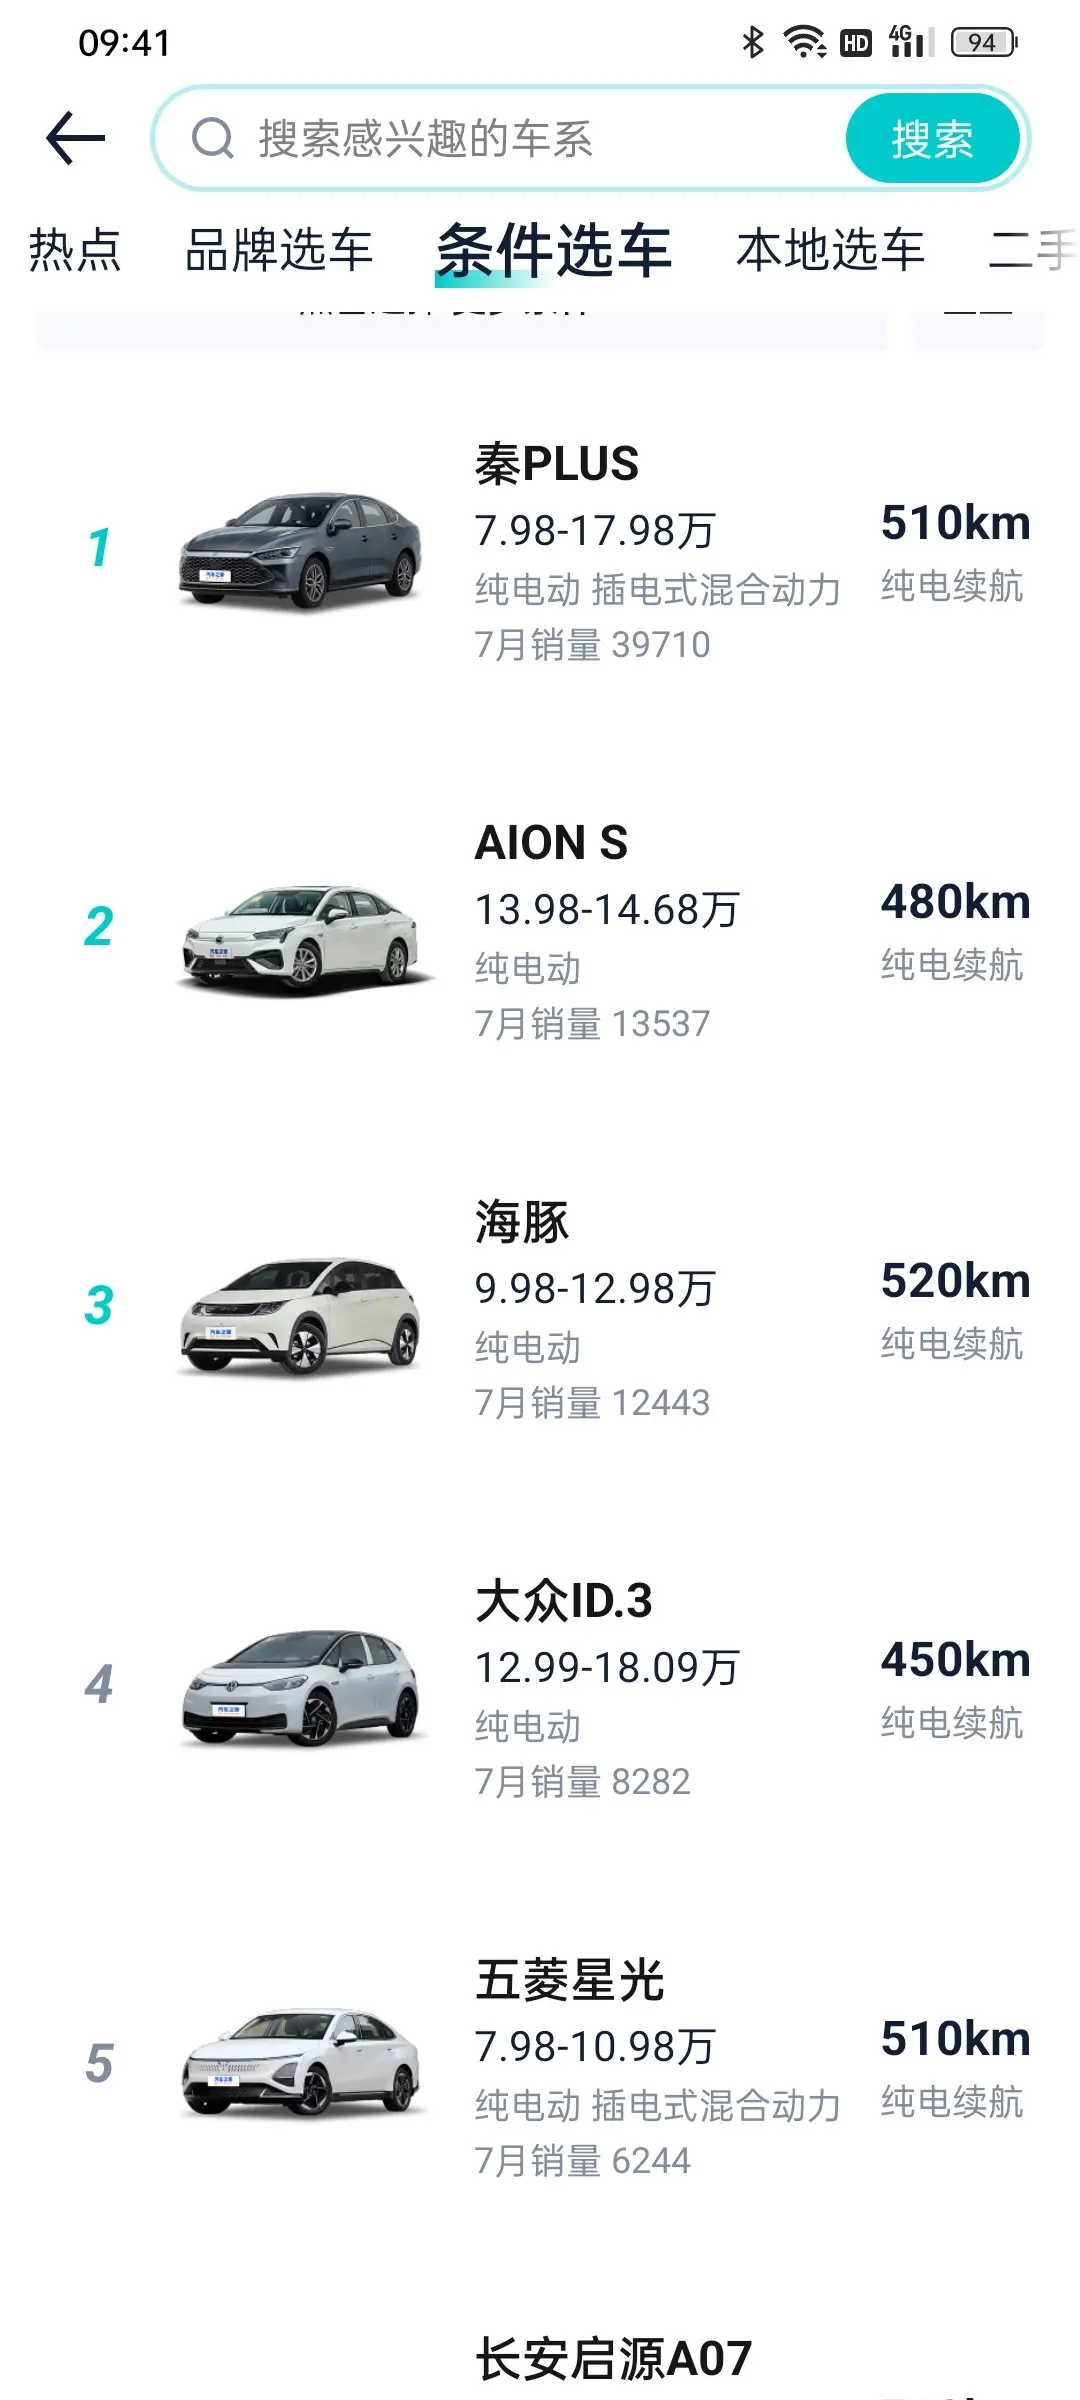Click the teal 搜索 button

(x=932, y=139)
